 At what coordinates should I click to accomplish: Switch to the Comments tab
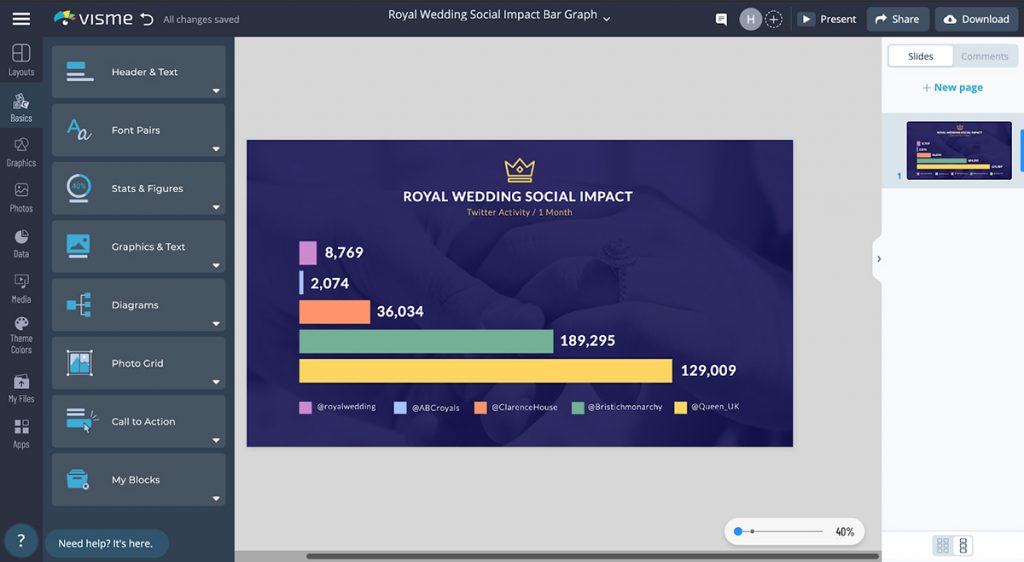[984, 56]
